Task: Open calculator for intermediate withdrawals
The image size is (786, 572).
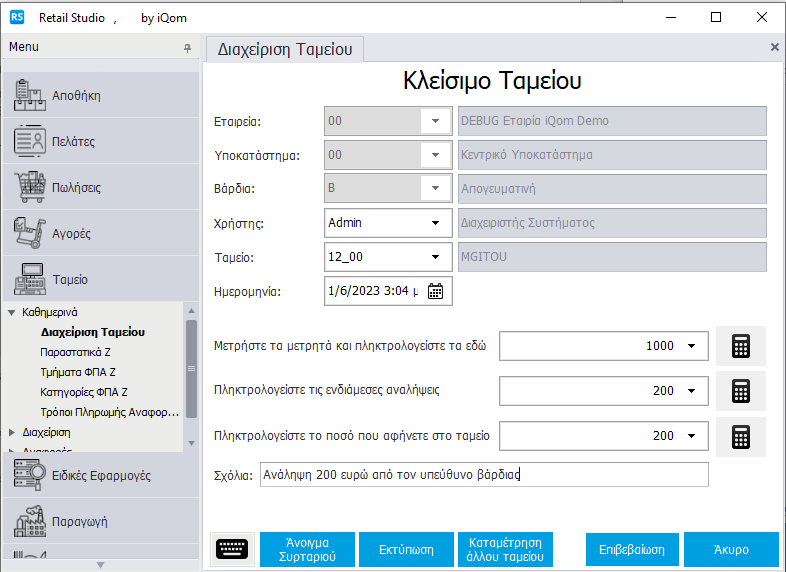Action: click(x=740, y=391)
